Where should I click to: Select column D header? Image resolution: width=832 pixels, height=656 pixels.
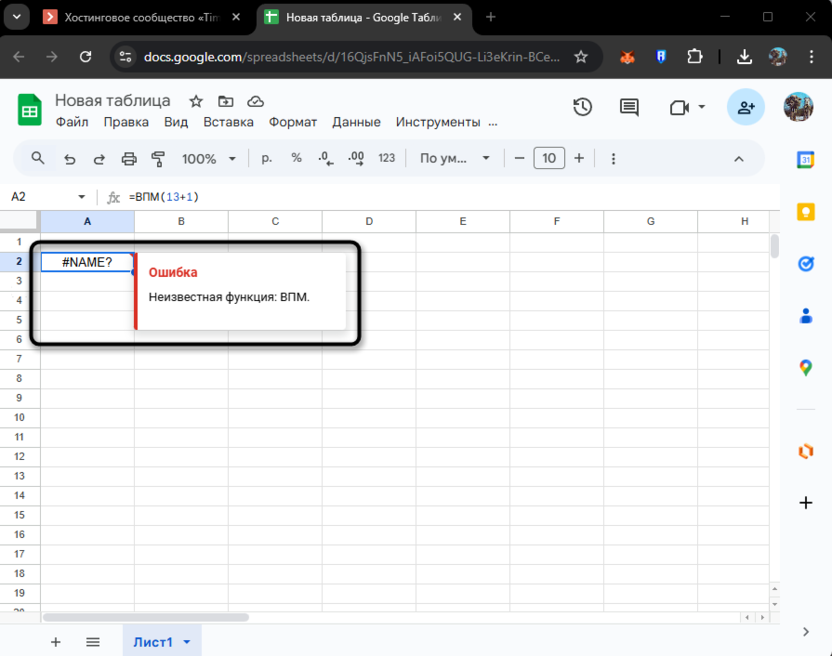tap(369, 221)
